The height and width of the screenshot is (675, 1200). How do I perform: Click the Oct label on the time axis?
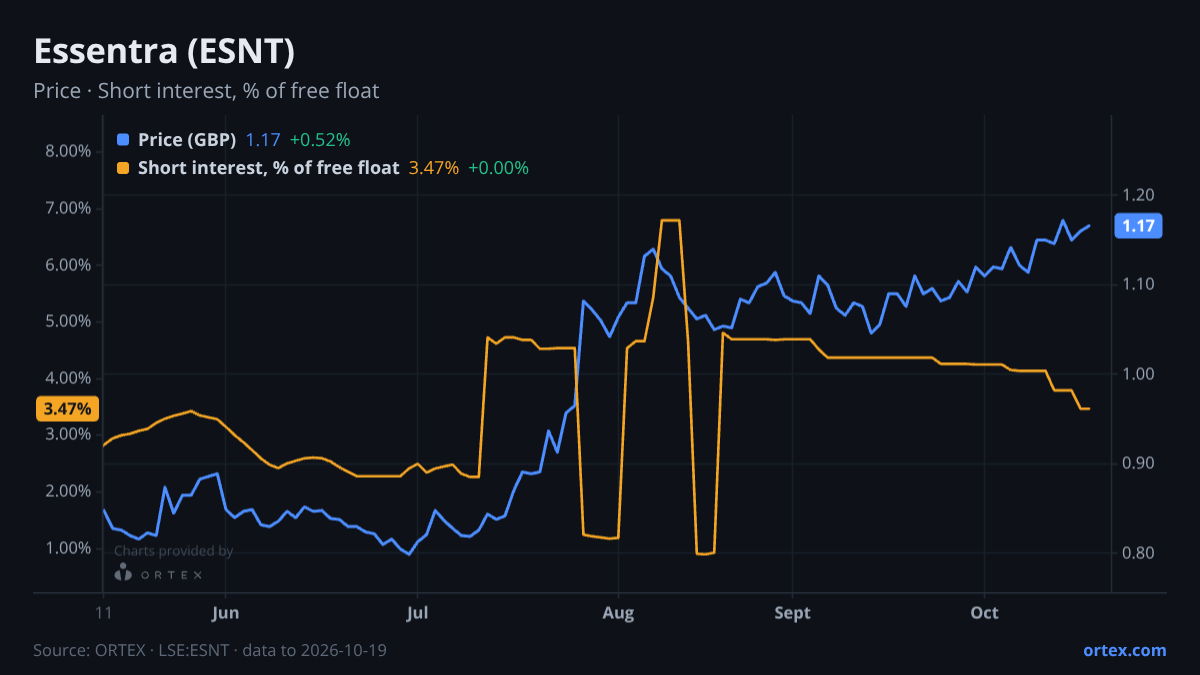pos(985,612)
